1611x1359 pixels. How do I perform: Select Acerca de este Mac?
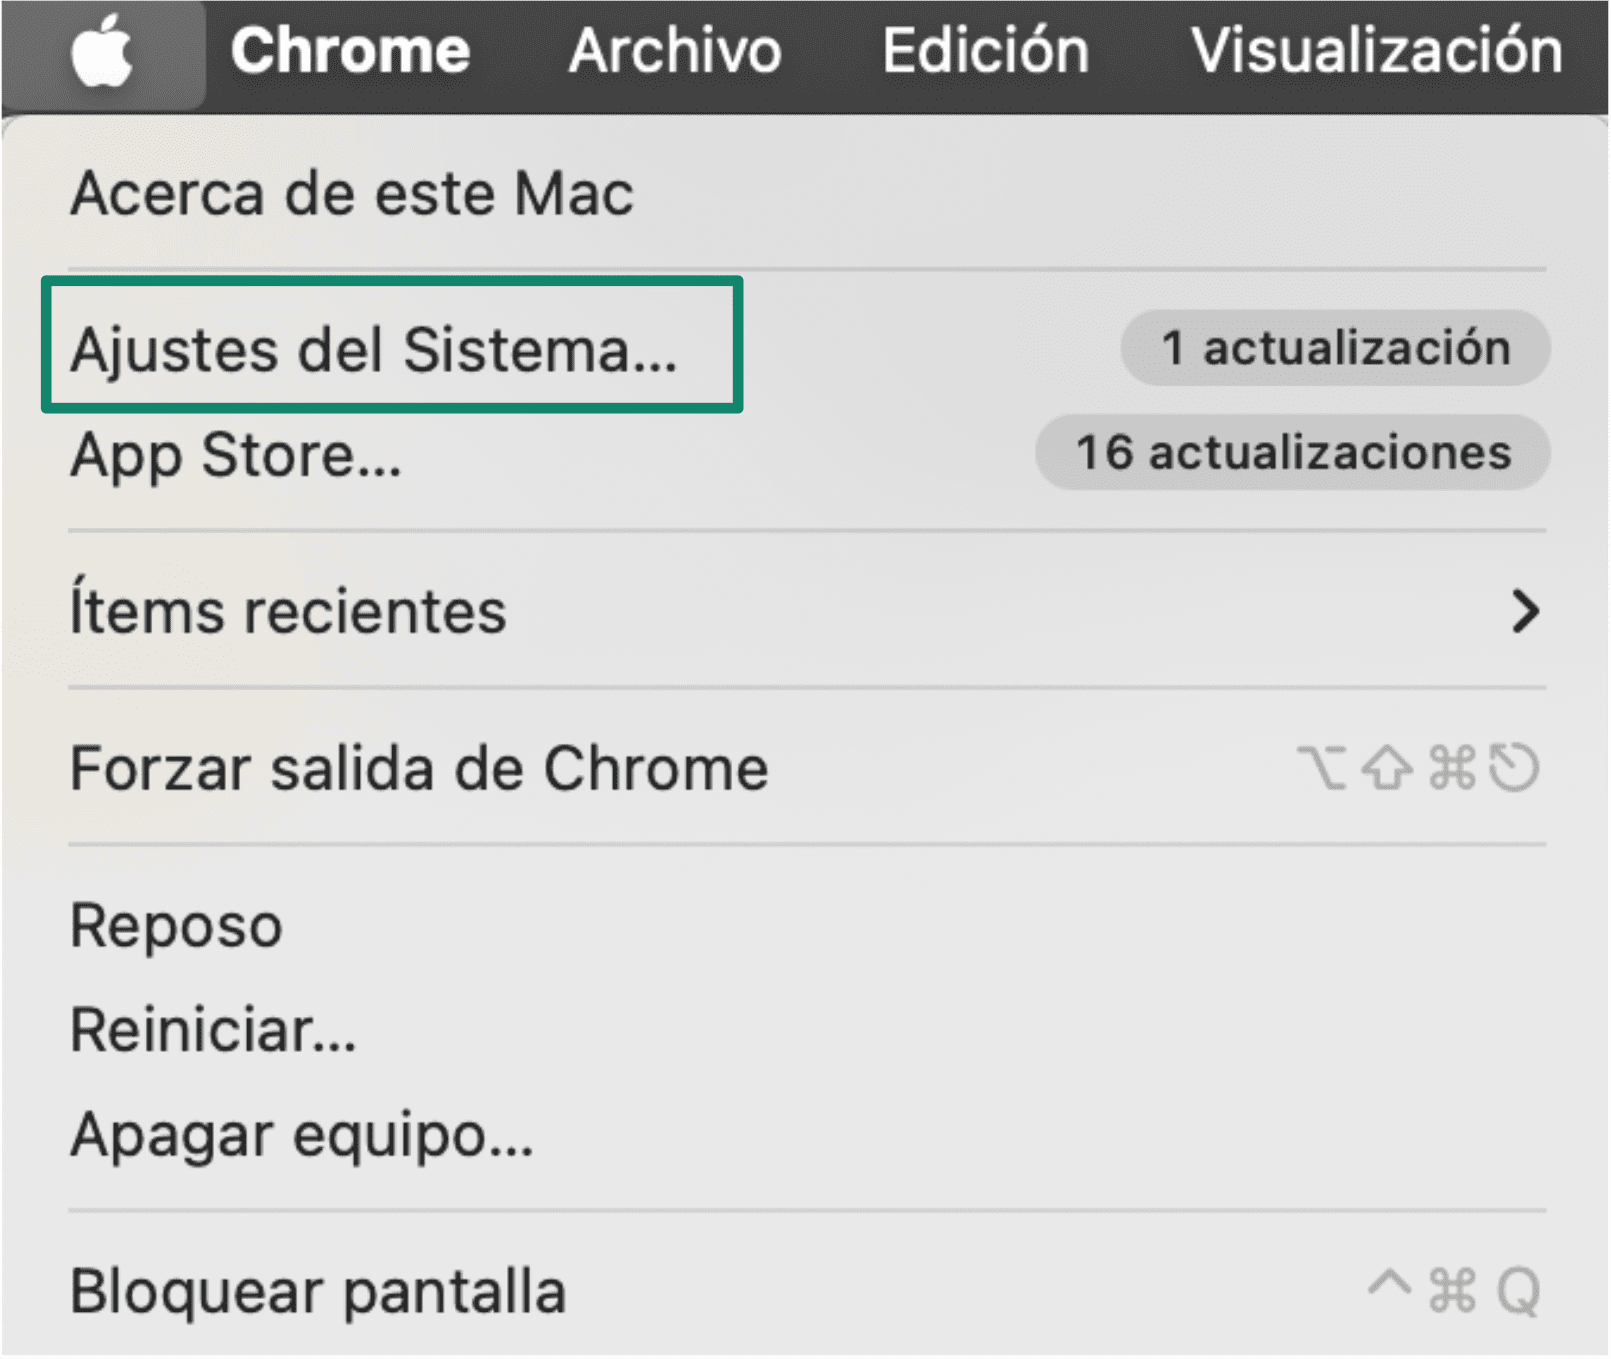click(x=352, y=194)
